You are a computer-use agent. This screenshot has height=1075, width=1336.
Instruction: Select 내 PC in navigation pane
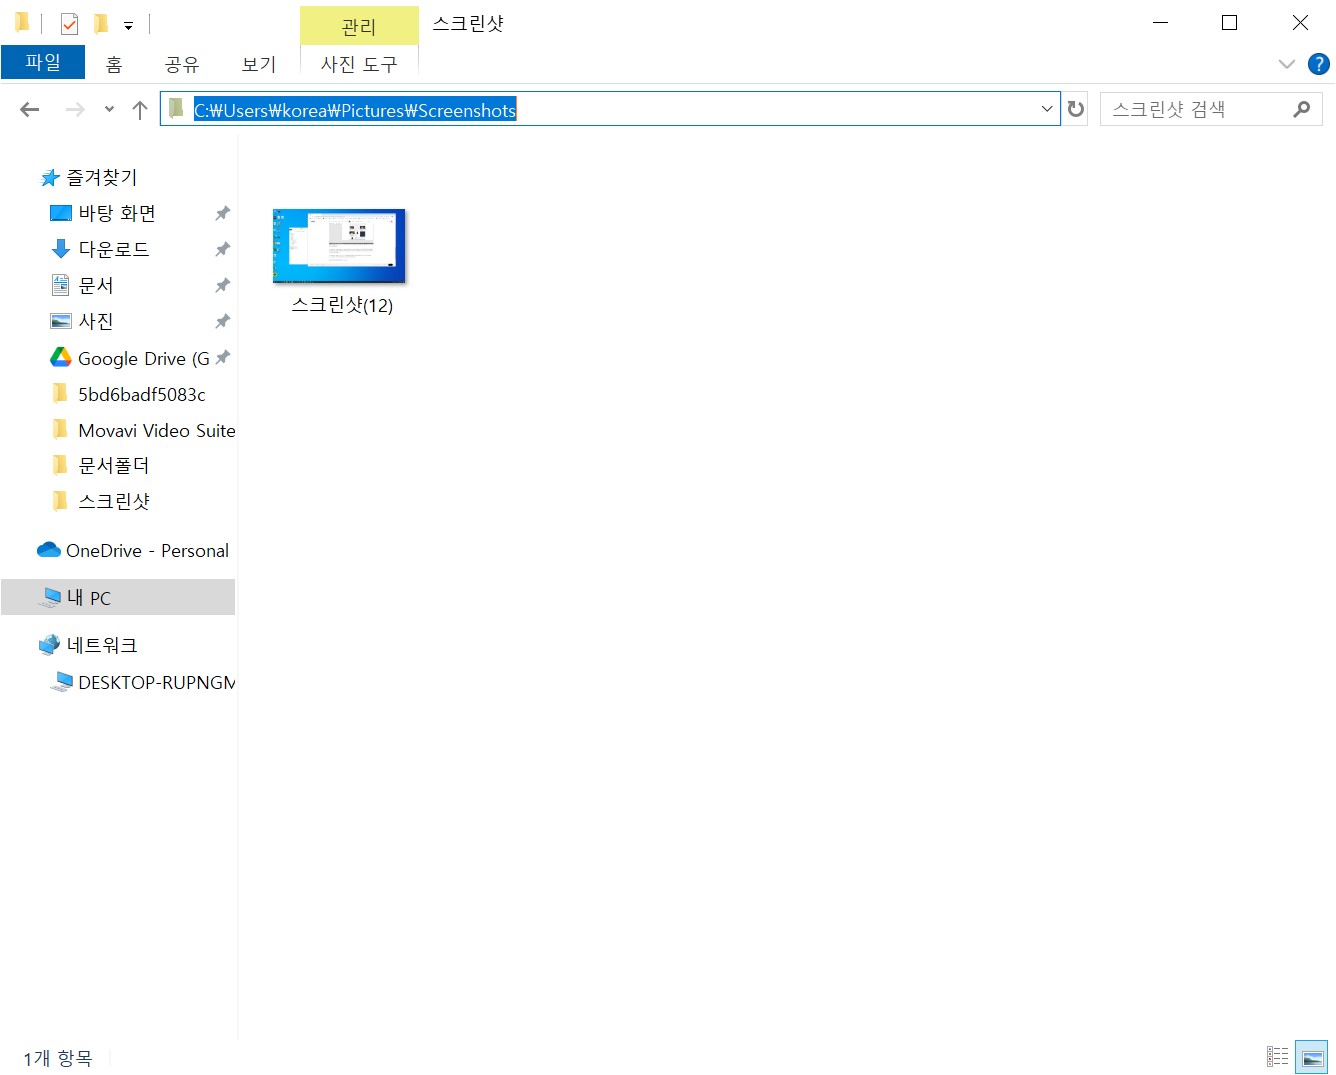point(118,597)
